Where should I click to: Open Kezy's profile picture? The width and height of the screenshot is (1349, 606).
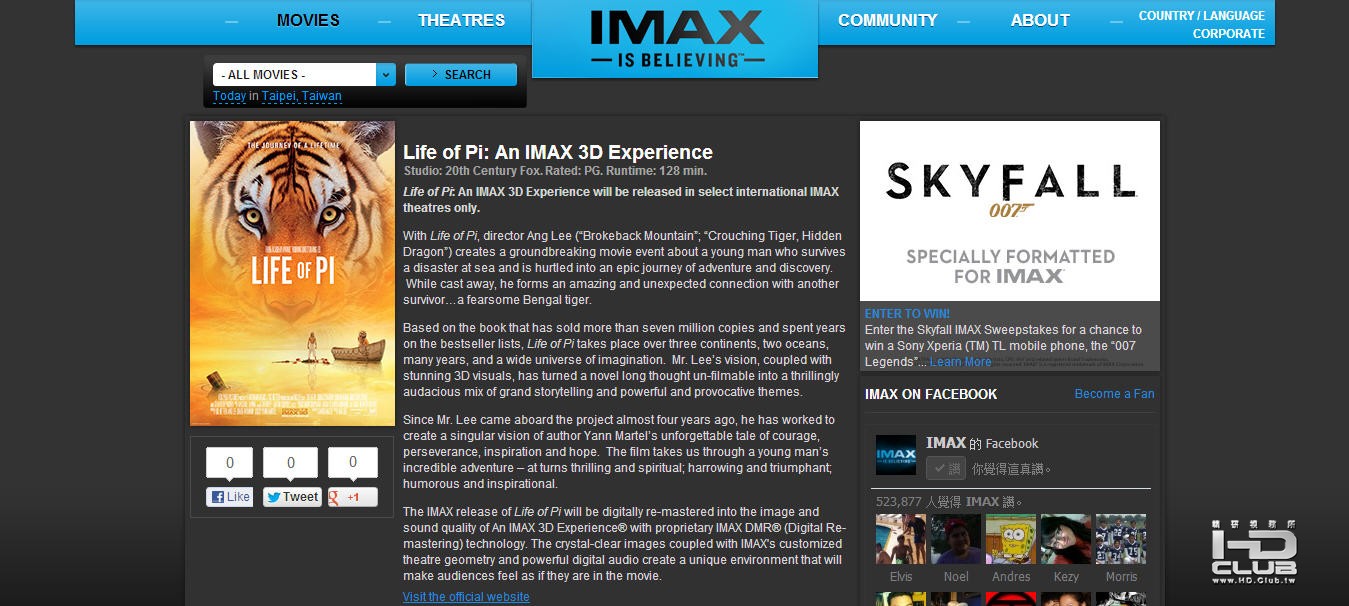tap(1066, 540)
